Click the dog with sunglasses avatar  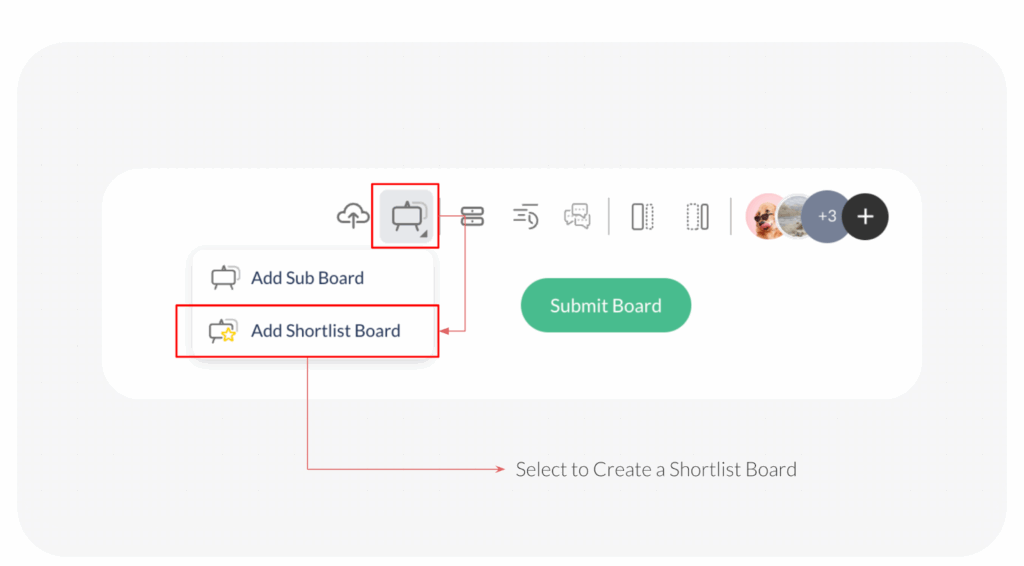pos(765,216)
